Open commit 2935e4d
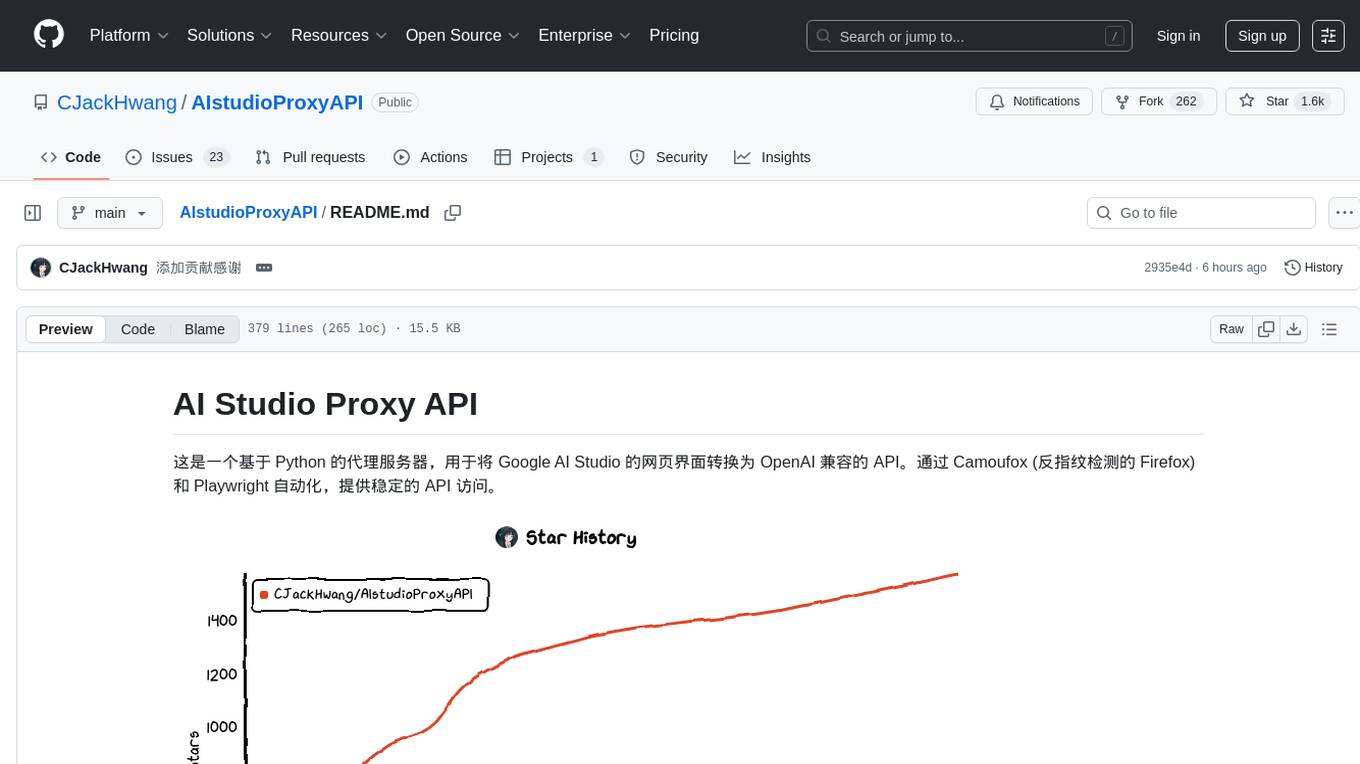 pyautogui.click(x=1168, y=268)
